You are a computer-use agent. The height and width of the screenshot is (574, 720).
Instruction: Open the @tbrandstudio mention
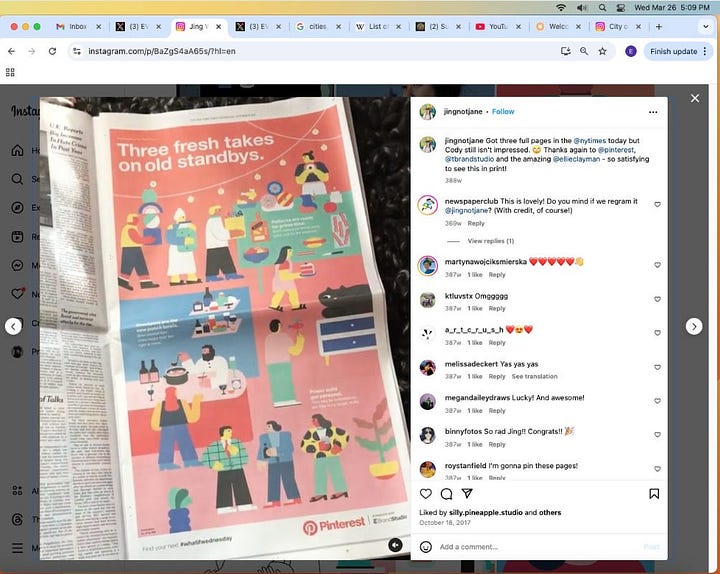[x=469, y=159]
